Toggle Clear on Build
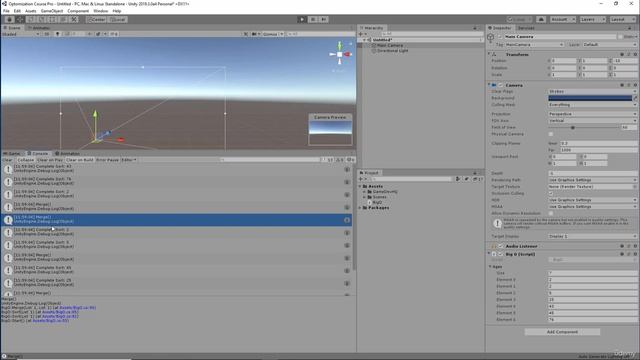Image resolution: width=640 pixels, height=360 pixels. 80,160
